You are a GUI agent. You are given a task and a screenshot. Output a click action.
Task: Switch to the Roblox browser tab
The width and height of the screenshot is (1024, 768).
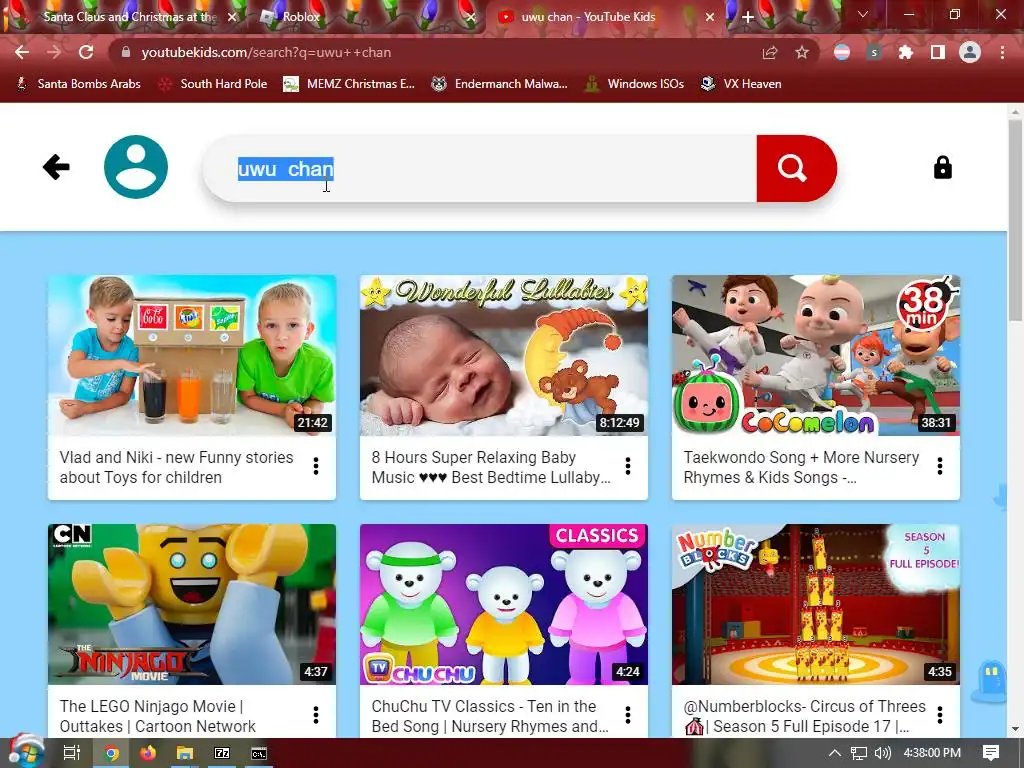point(366,17)
